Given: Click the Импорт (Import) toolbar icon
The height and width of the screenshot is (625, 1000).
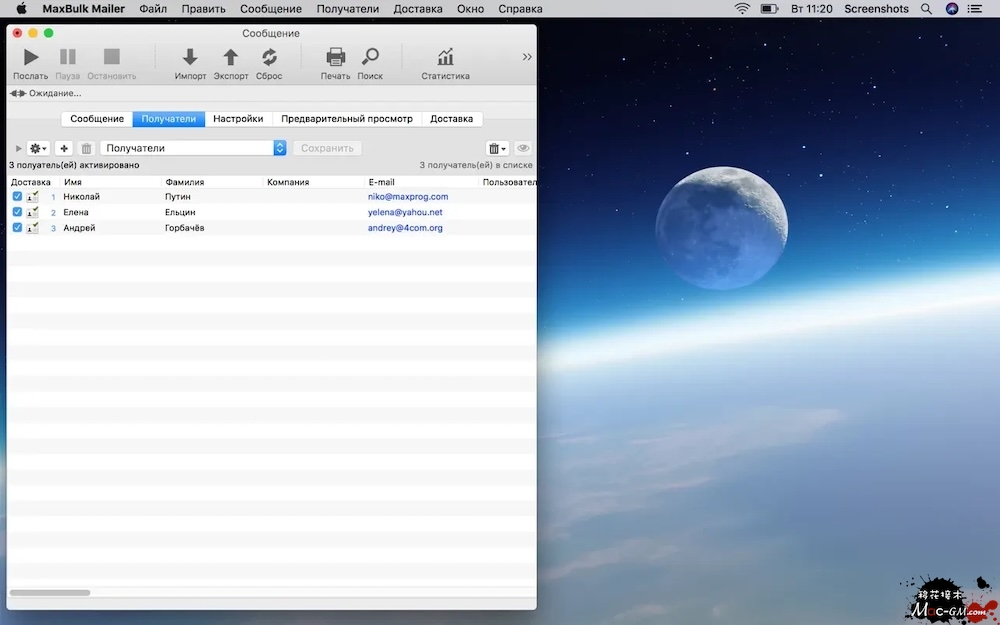Looking at the screenshot, I should (x=190, y=58).
